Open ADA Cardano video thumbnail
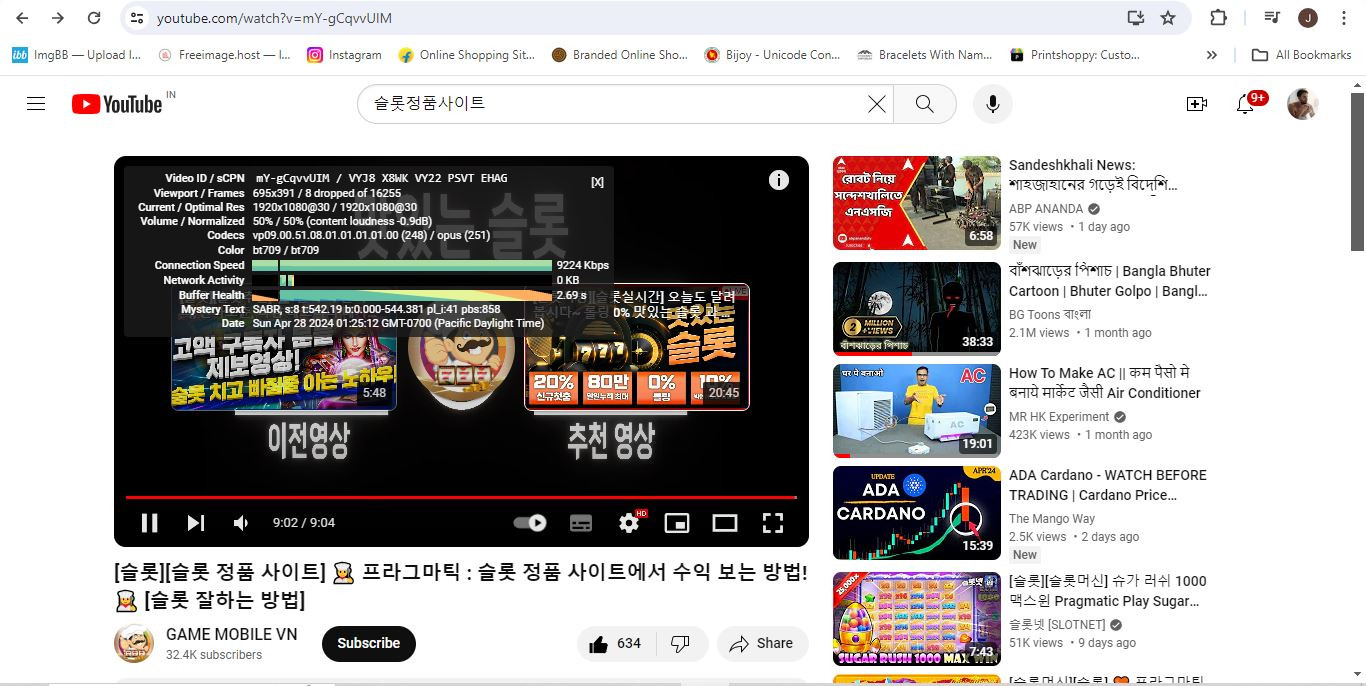This screenshot has width=1366, height=686. pos(917,513)
